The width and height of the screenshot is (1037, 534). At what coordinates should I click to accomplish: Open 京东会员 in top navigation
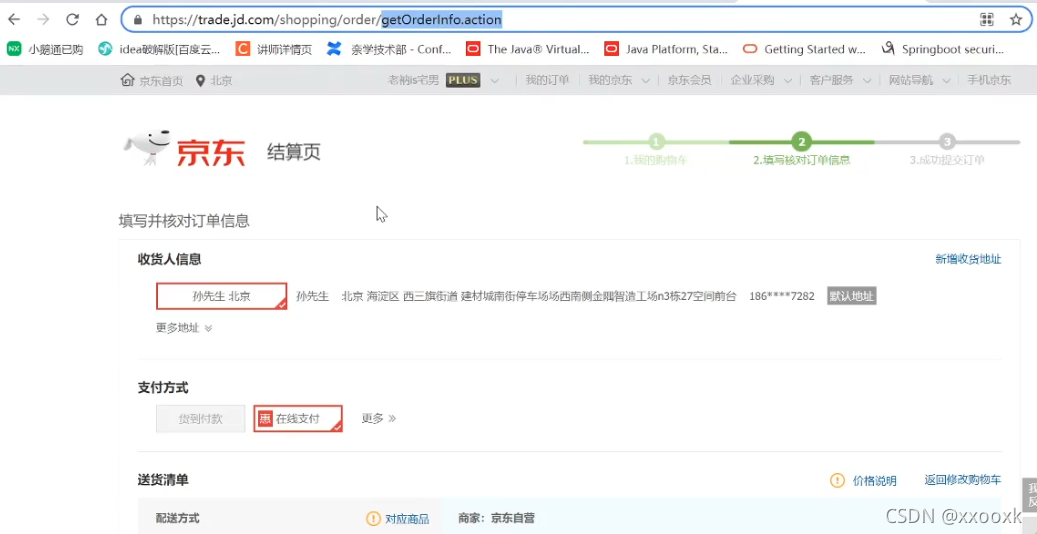(x=689, y=80)
